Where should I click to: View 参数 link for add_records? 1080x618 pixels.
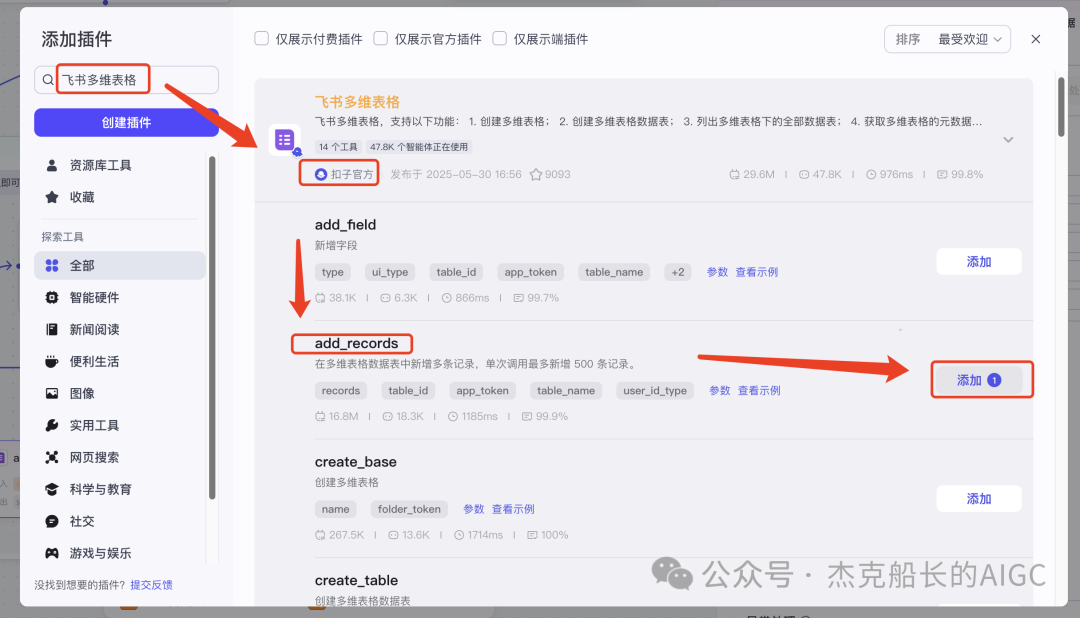(720, 391)
